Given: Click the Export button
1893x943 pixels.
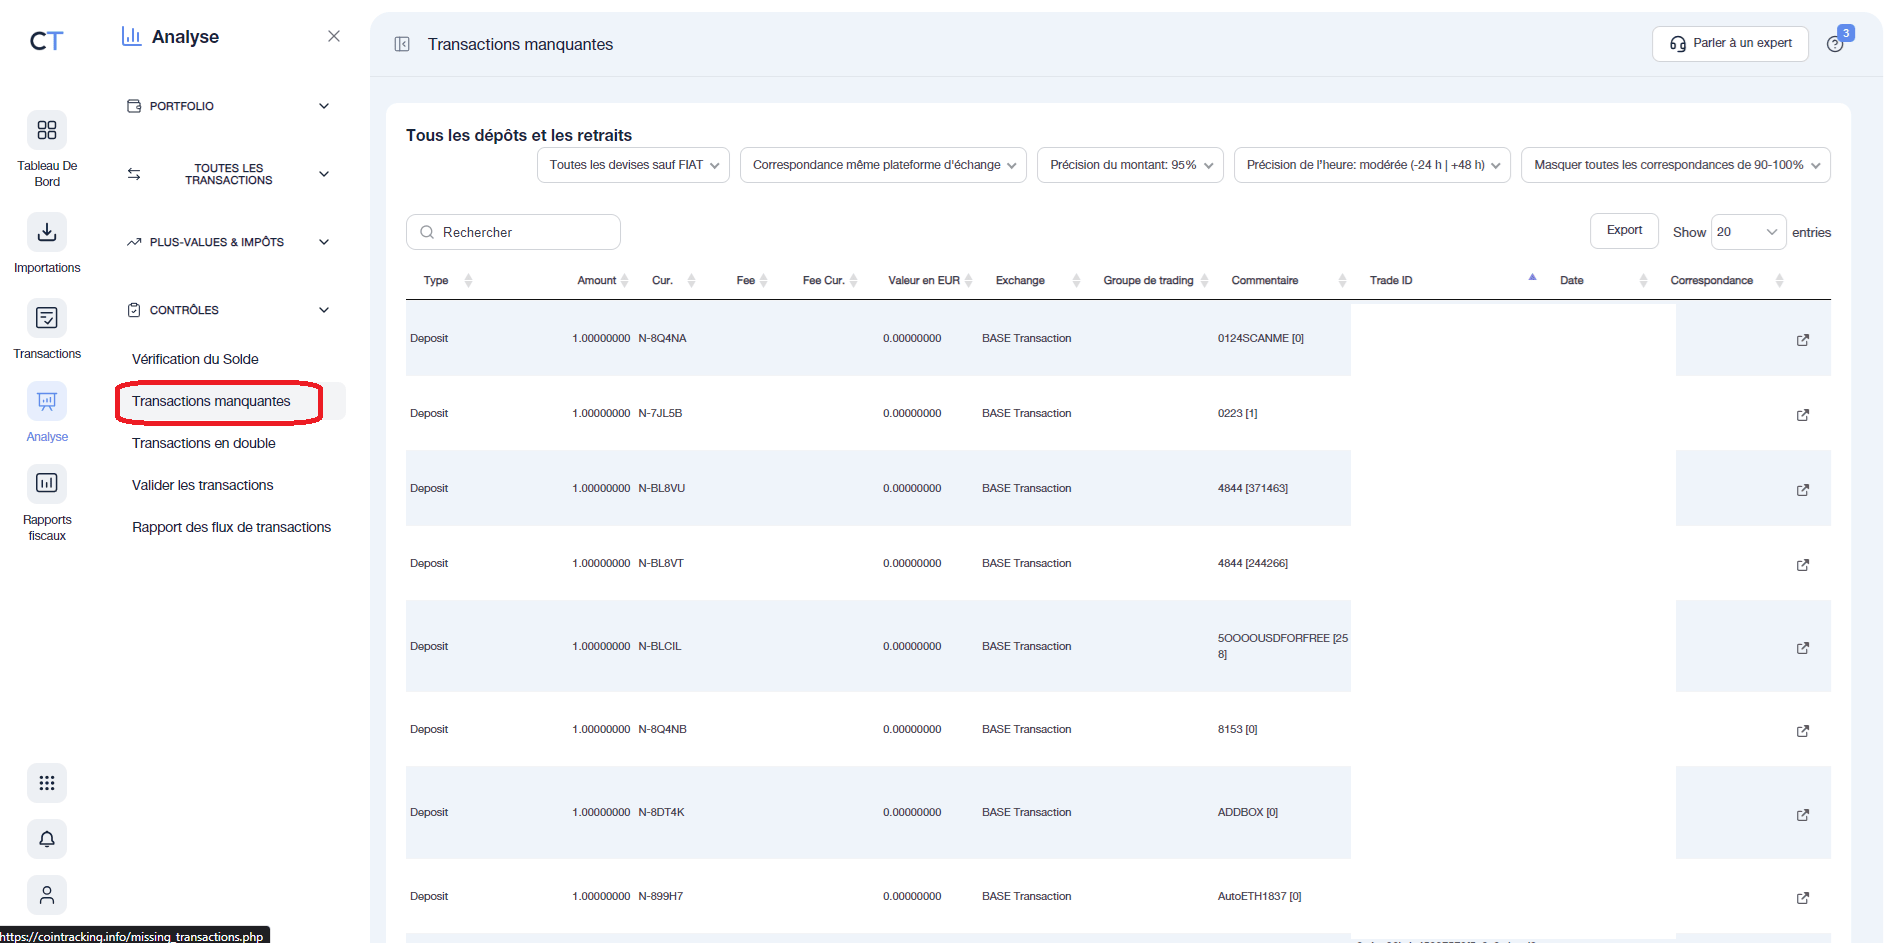Looking at the screenshot, I should 1624,230.
